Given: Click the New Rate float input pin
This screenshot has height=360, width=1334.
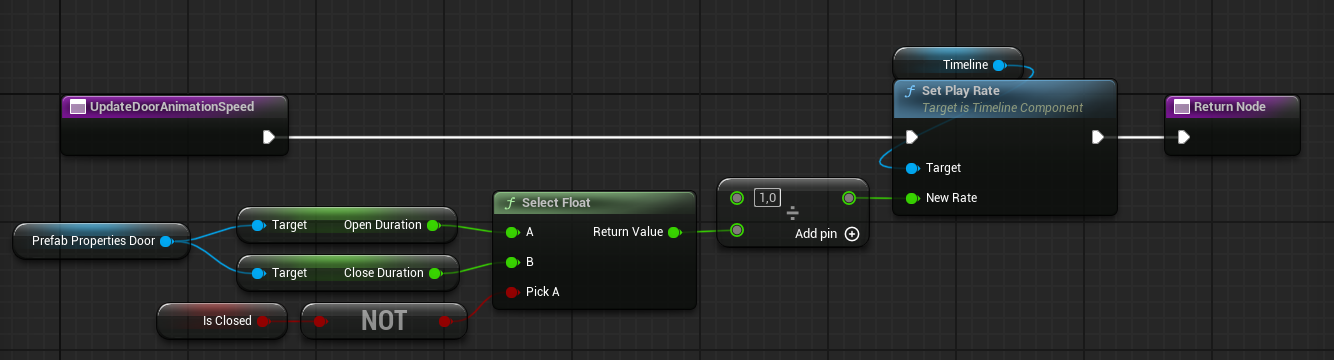Looking at the screenshot, I should 911,198.
